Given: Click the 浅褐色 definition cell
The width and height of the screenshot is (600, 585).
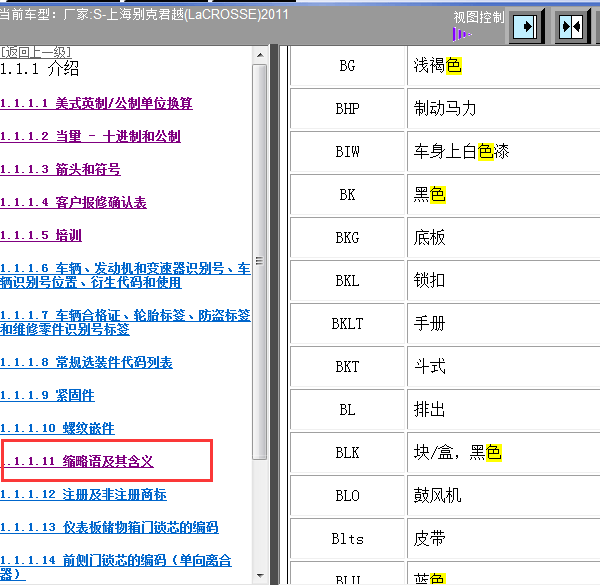Looking at the screenshot, I should pyautogui.click(x=503, y=66).
